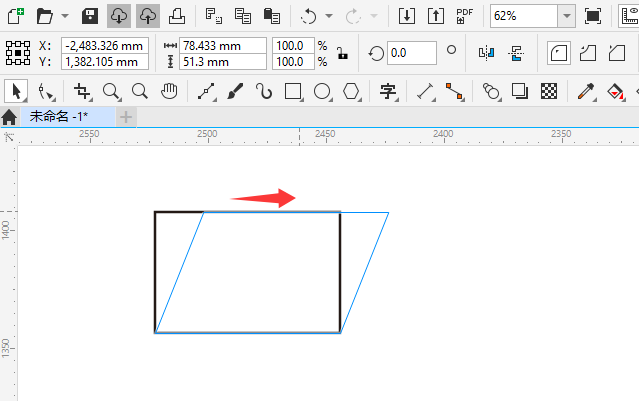Expand the zoom level dropdown arrow

tap(566, 16)
